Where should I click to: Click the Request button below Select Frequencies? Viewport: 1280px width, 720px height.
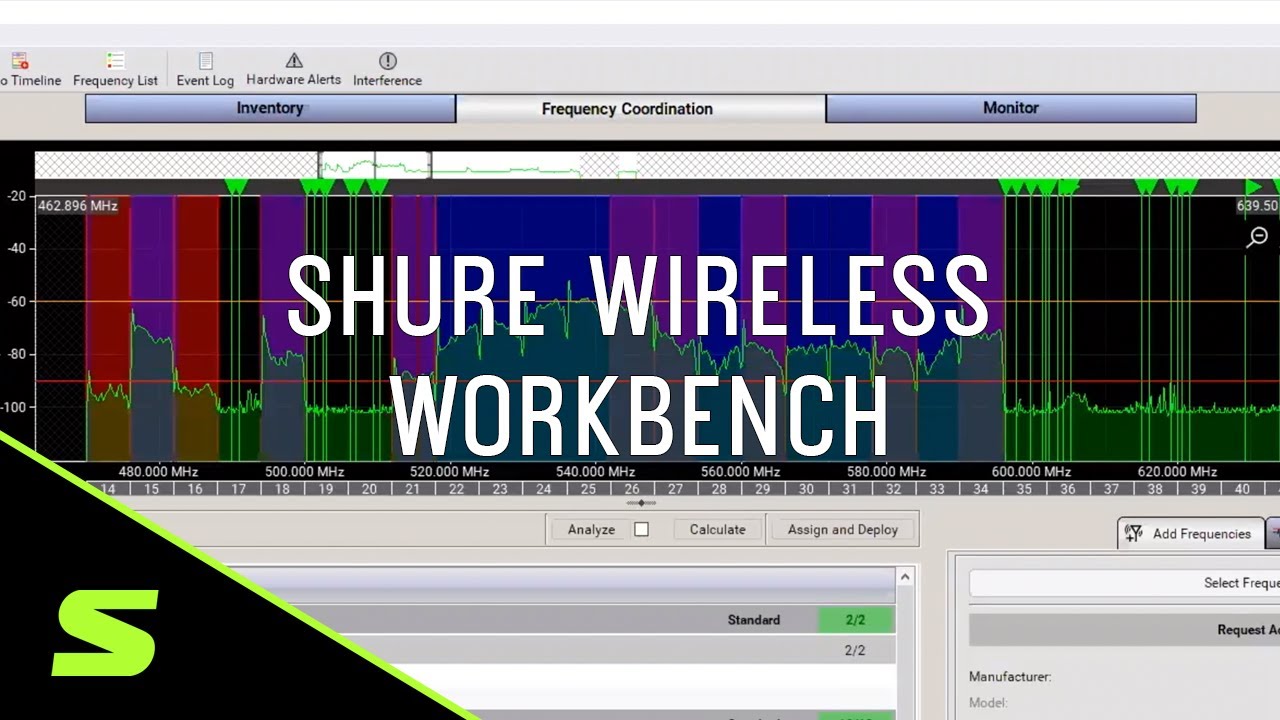point(1125,630)
